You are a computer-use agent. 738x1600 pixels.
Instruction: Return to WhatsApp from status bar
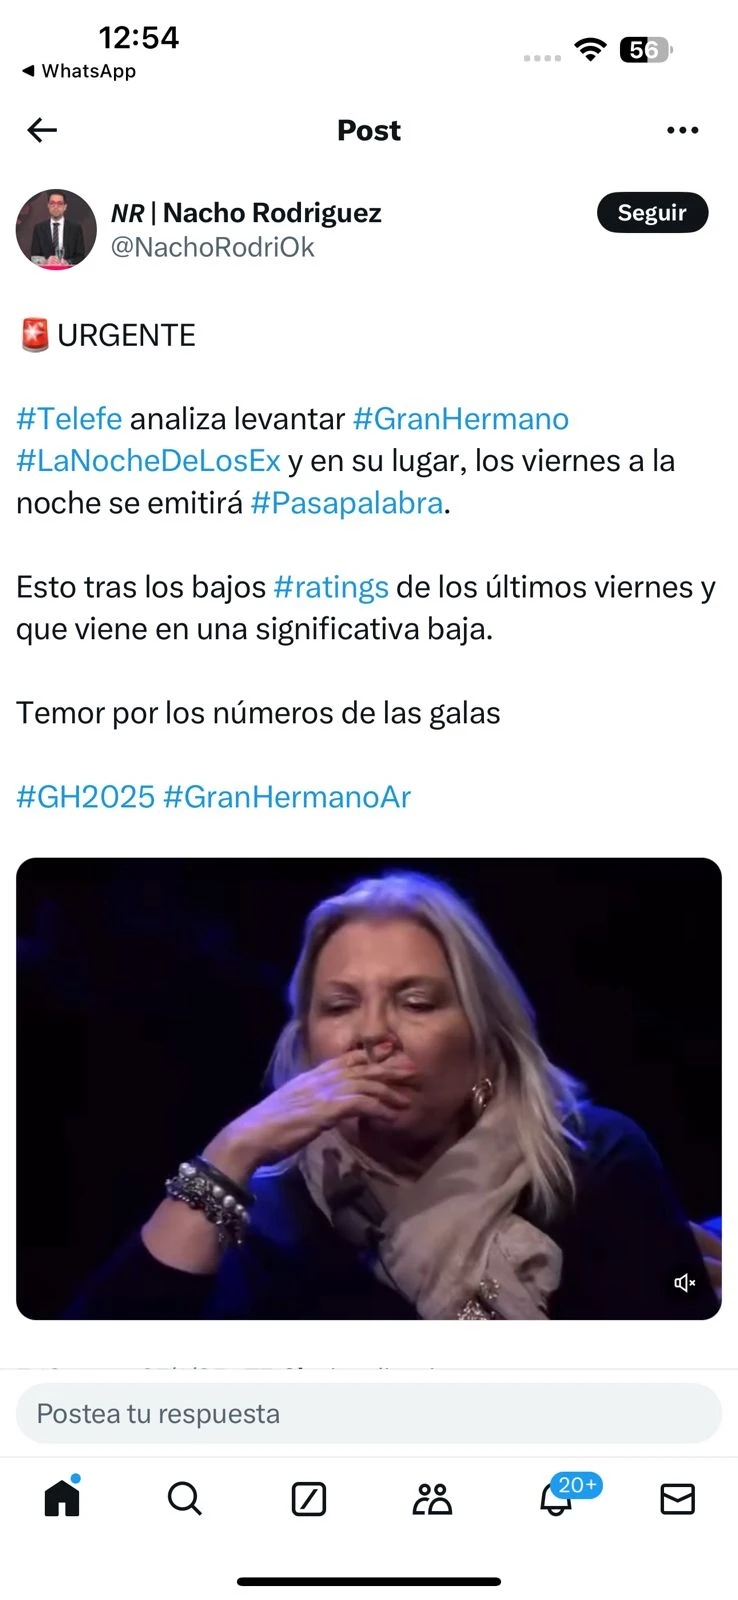pyautogui.click(x=79, y=71)
